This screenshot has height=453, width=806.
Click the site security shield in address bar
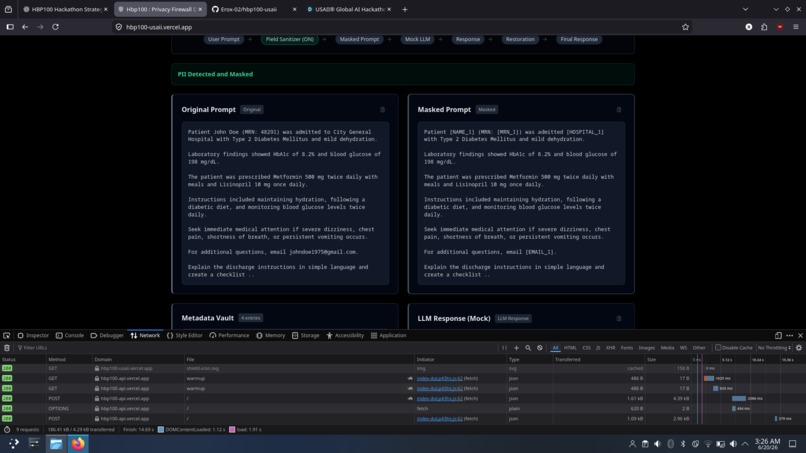(119, 27)
